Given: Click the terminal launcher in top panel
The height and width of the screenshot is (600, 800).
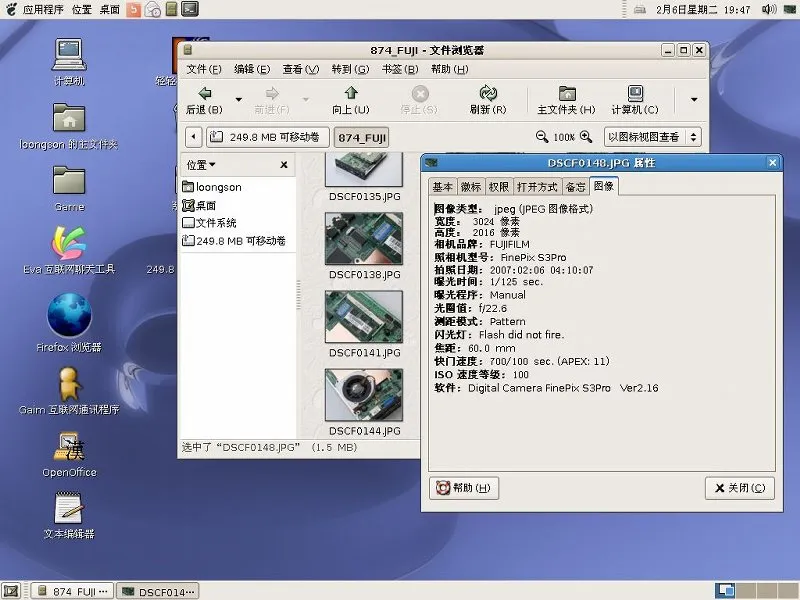Looking at the screenshot, I should click(189, 9).
